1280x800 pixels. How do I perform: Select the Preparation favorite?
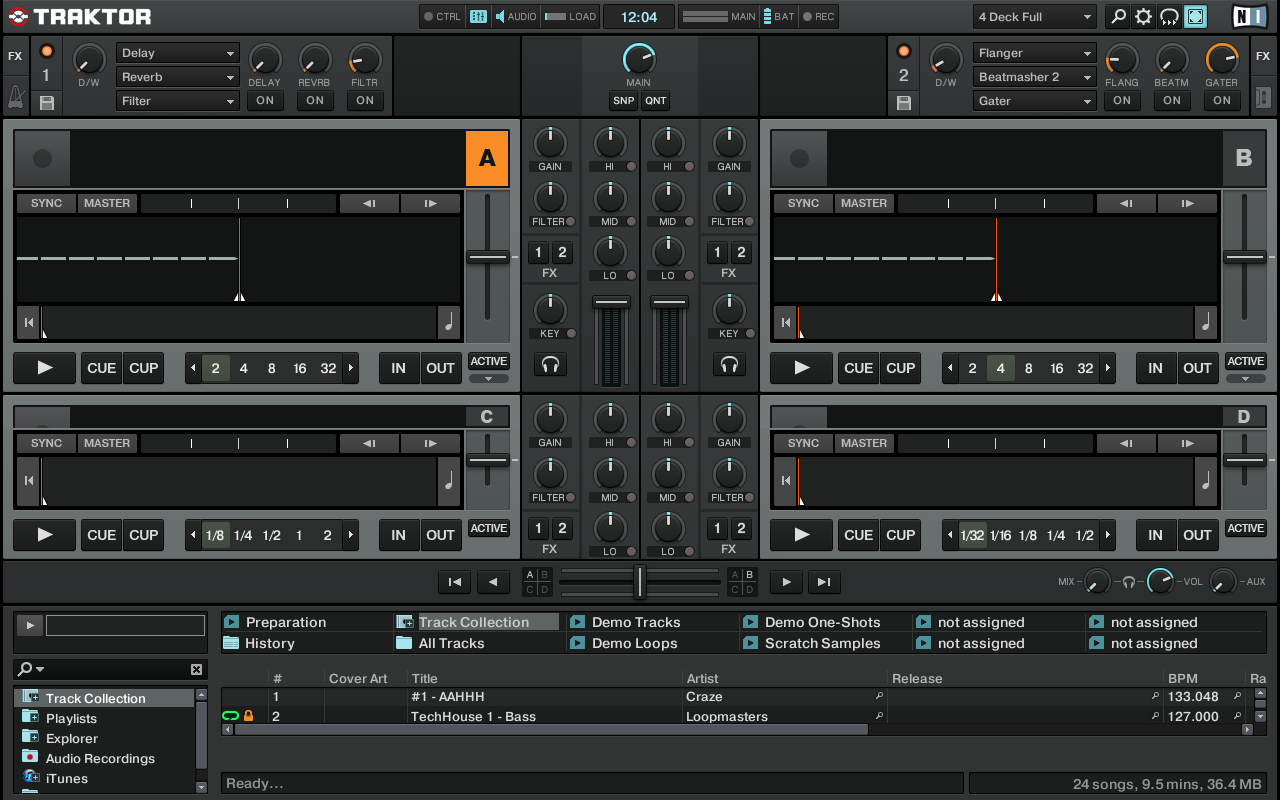pos(286,622)
